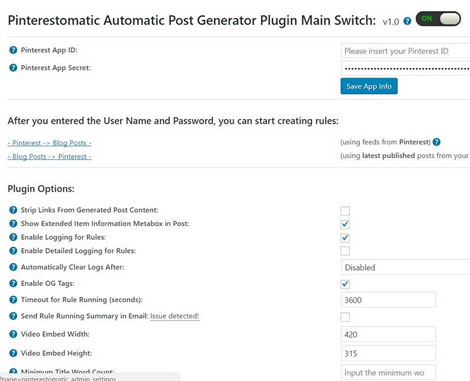Uncheck Enable Logging for Rules checkbox

pyautogui.click(x=345, y=238)
